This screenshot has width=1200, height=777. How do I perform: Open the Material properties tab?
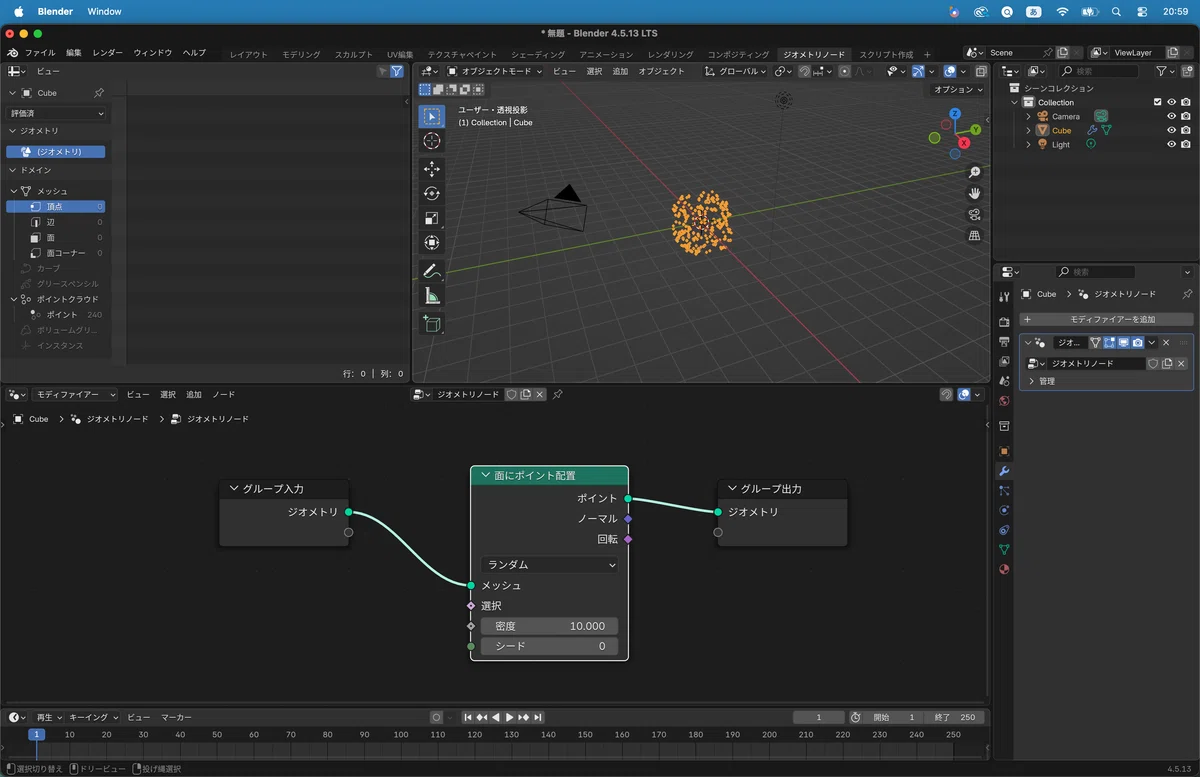(1004, 569)
